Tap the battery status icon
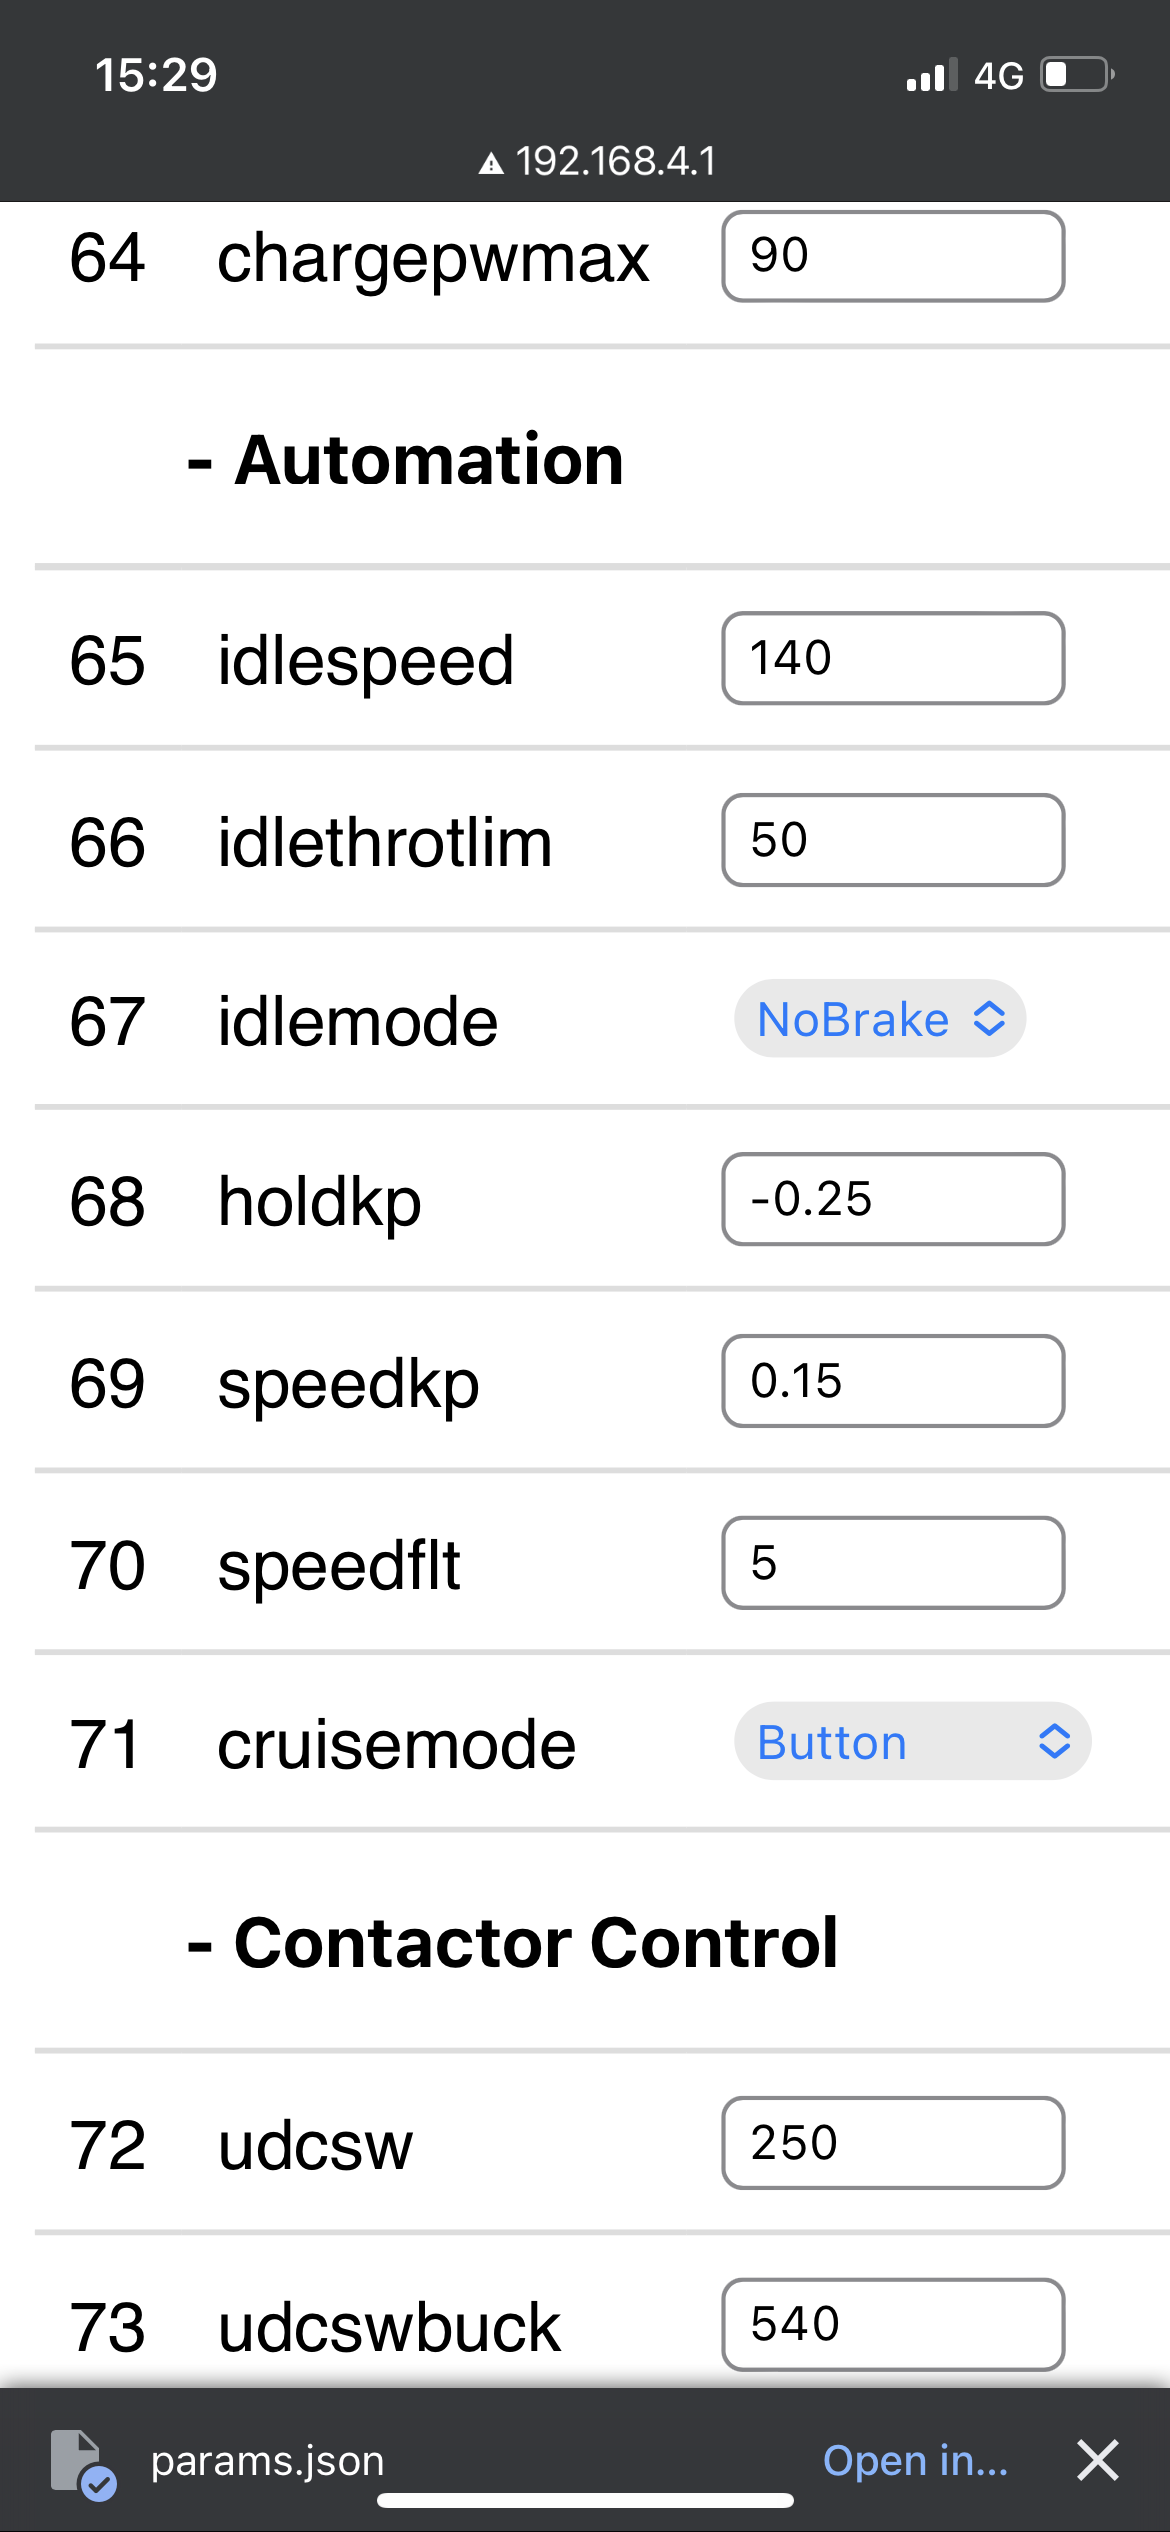This screenshot has height=2532, width=1170. (1077, 75)
